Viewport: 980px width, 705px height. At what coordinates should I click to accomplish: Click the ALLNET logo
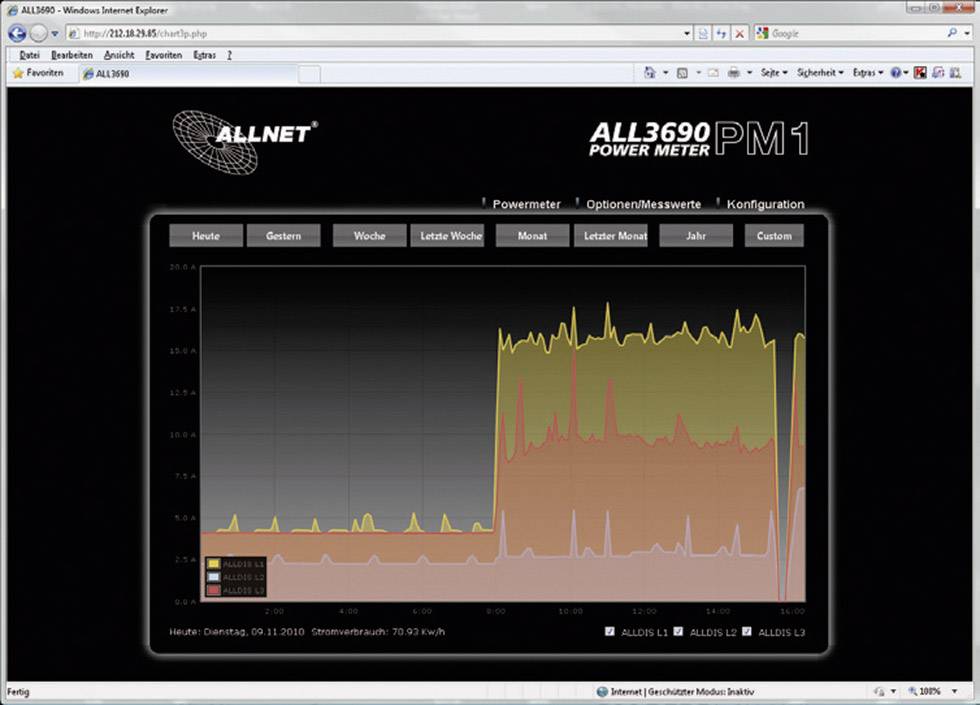pyautogui.click(x=245, y=142)
